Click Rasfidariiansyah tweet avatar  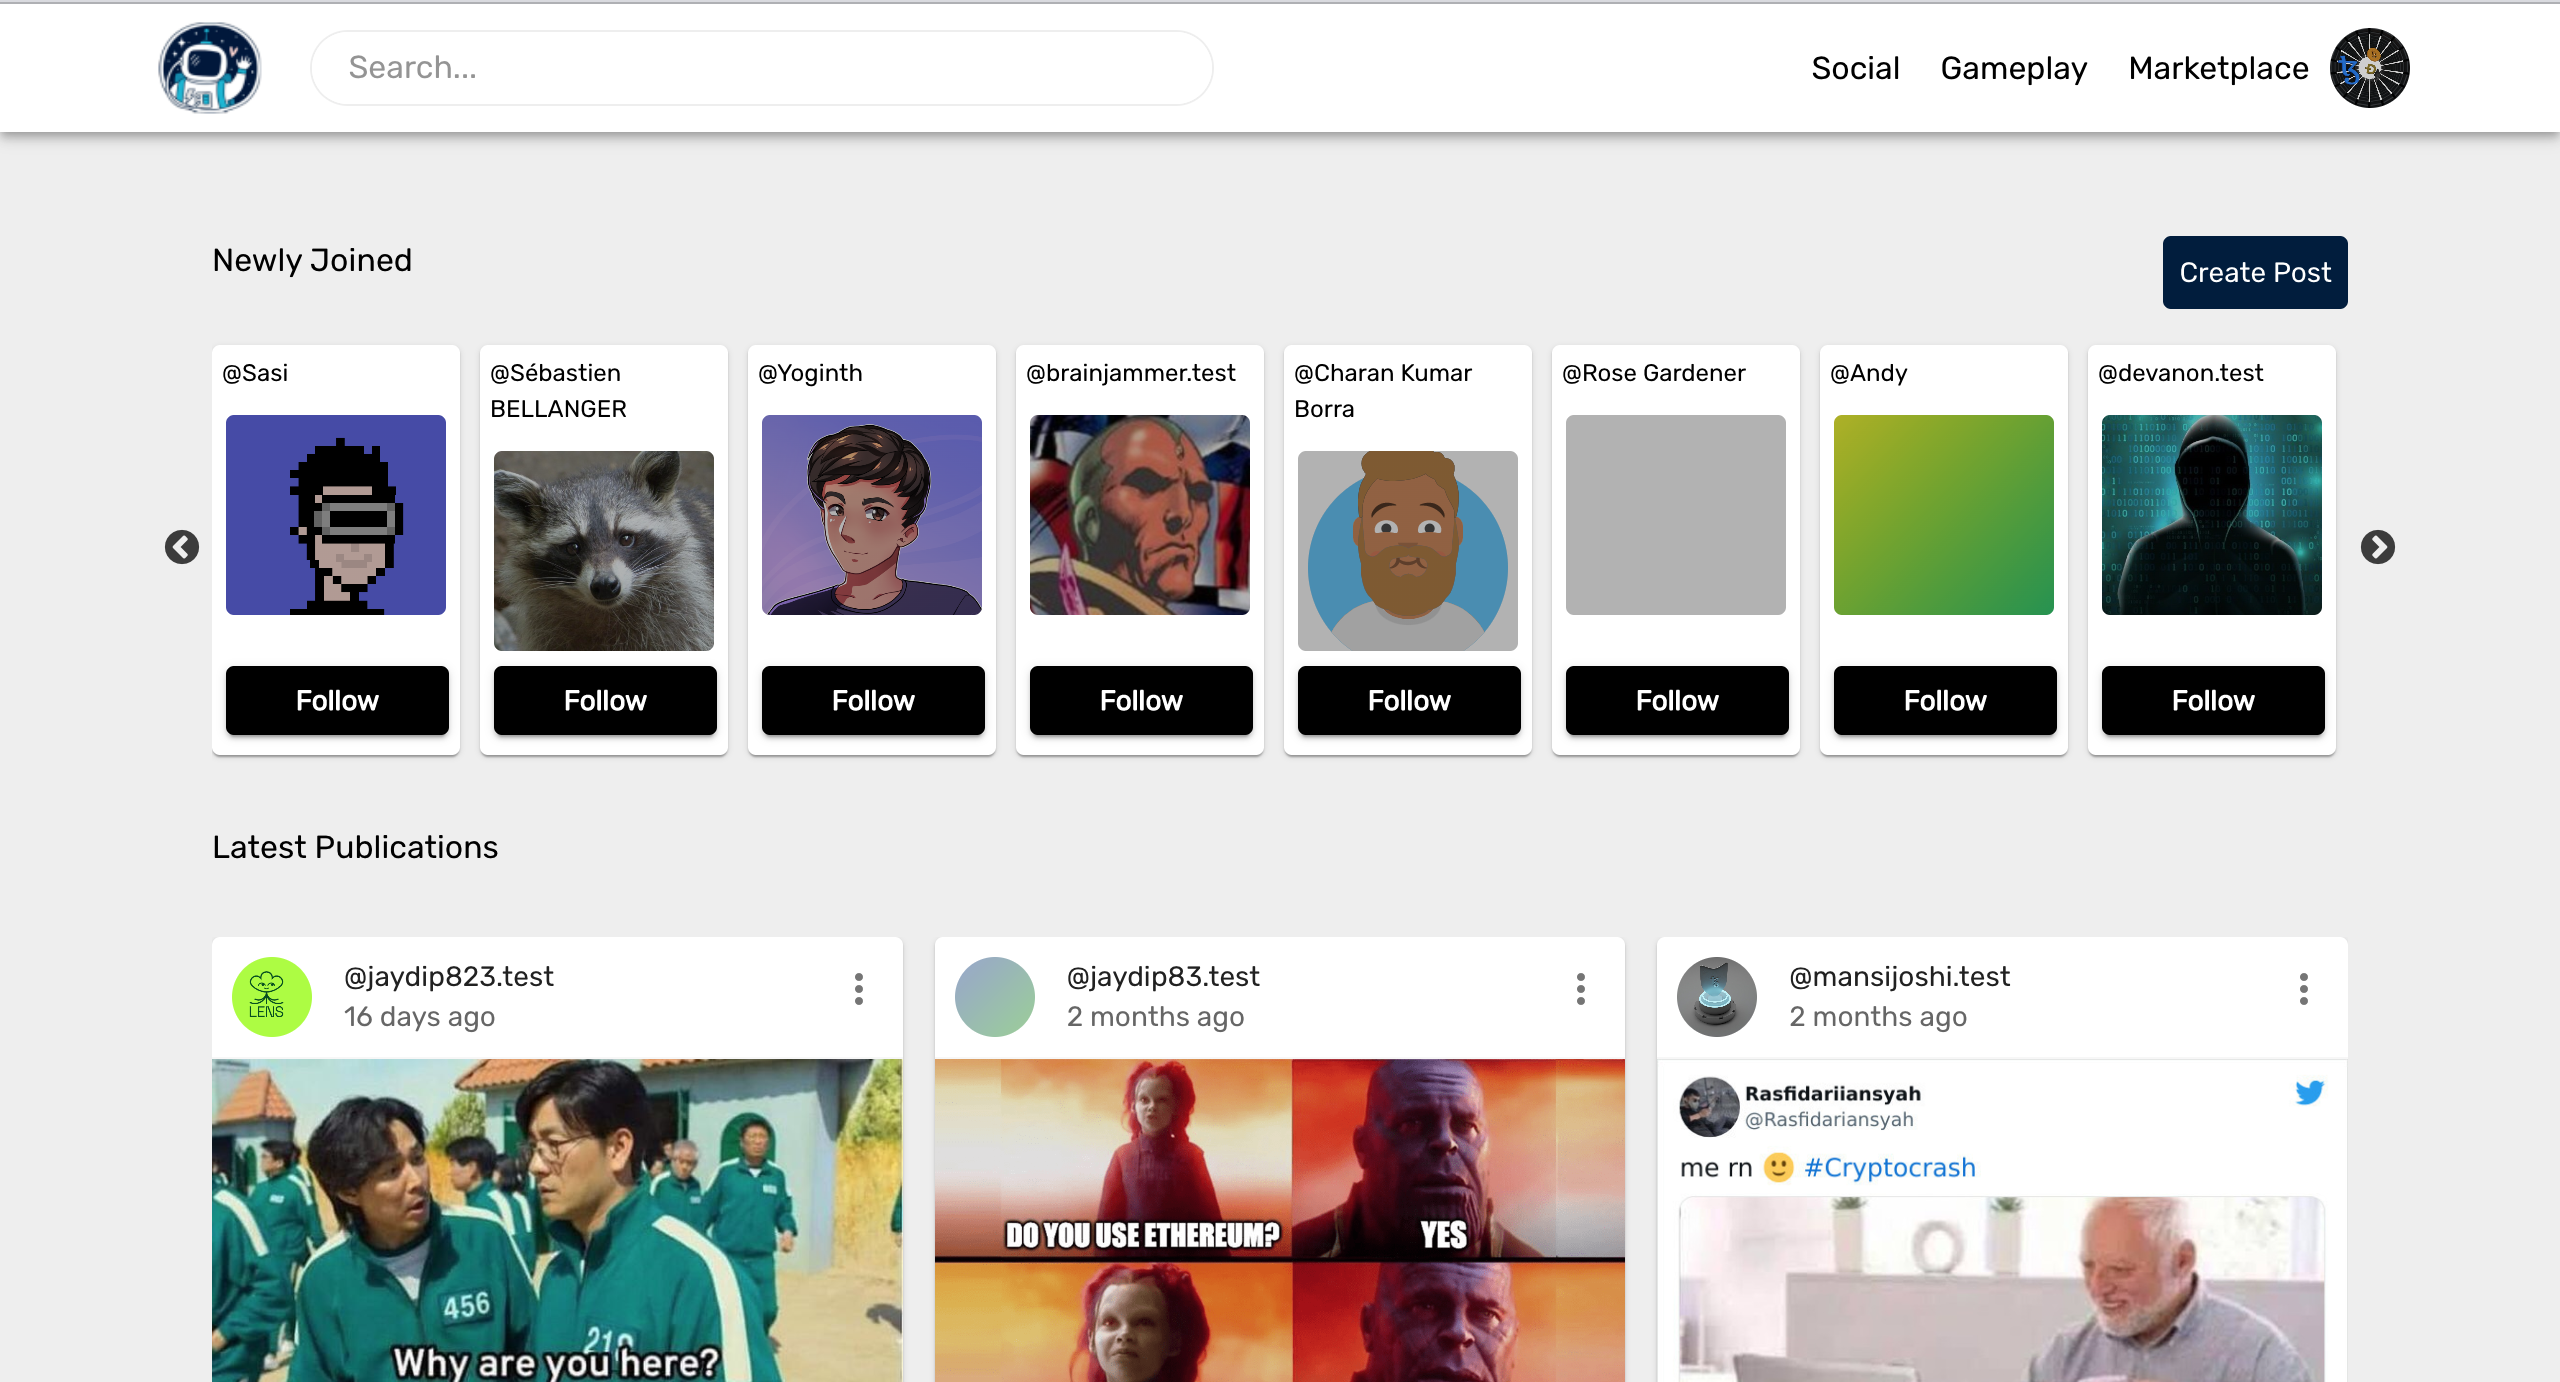[x=1708, y=1106]
